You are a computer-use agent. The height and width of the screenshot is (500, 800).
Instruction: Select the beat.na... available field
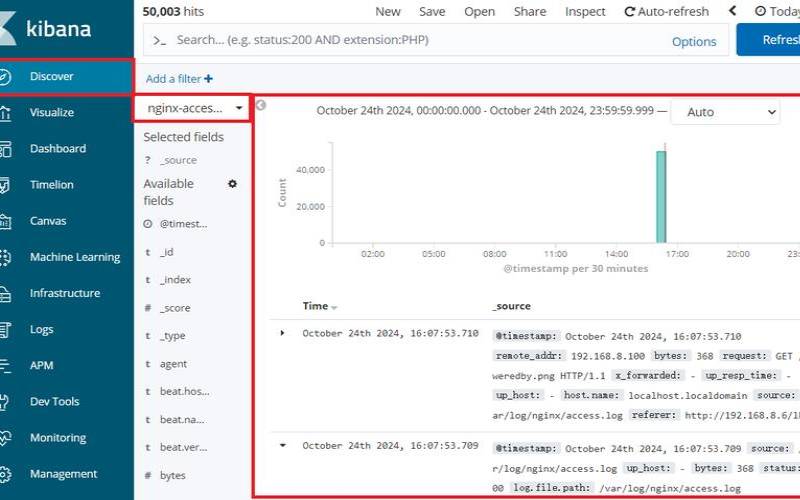click(182, 420)
